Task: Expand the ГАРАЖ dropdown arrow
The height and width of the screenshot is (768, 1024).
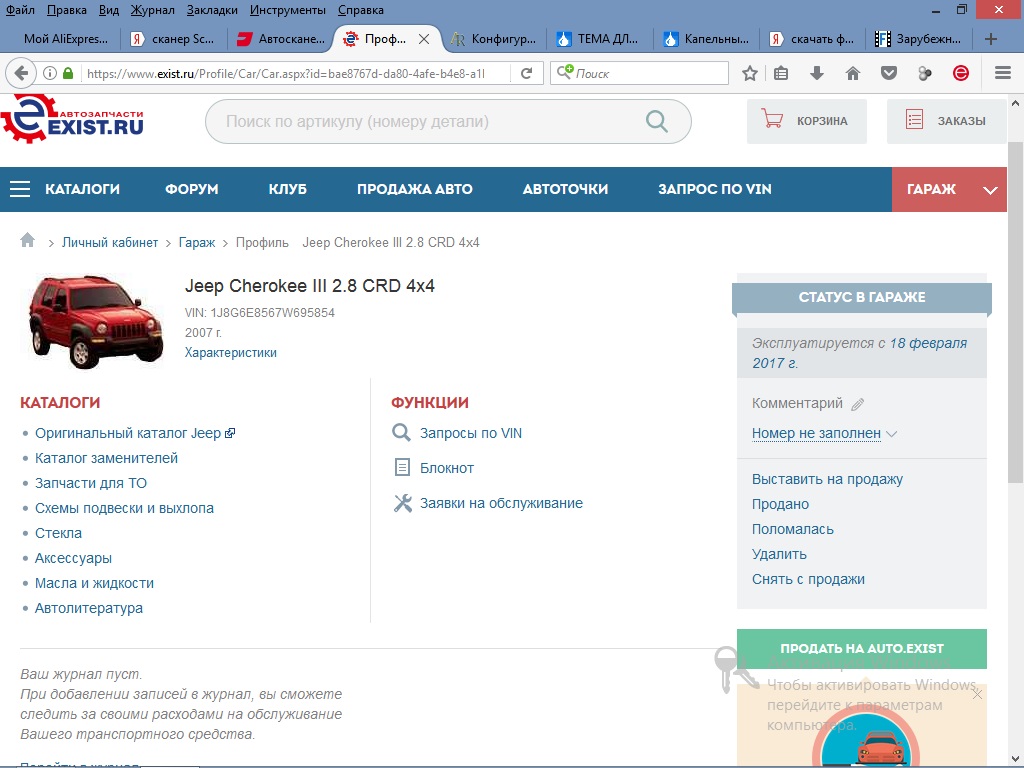Action: coord(990,190)
